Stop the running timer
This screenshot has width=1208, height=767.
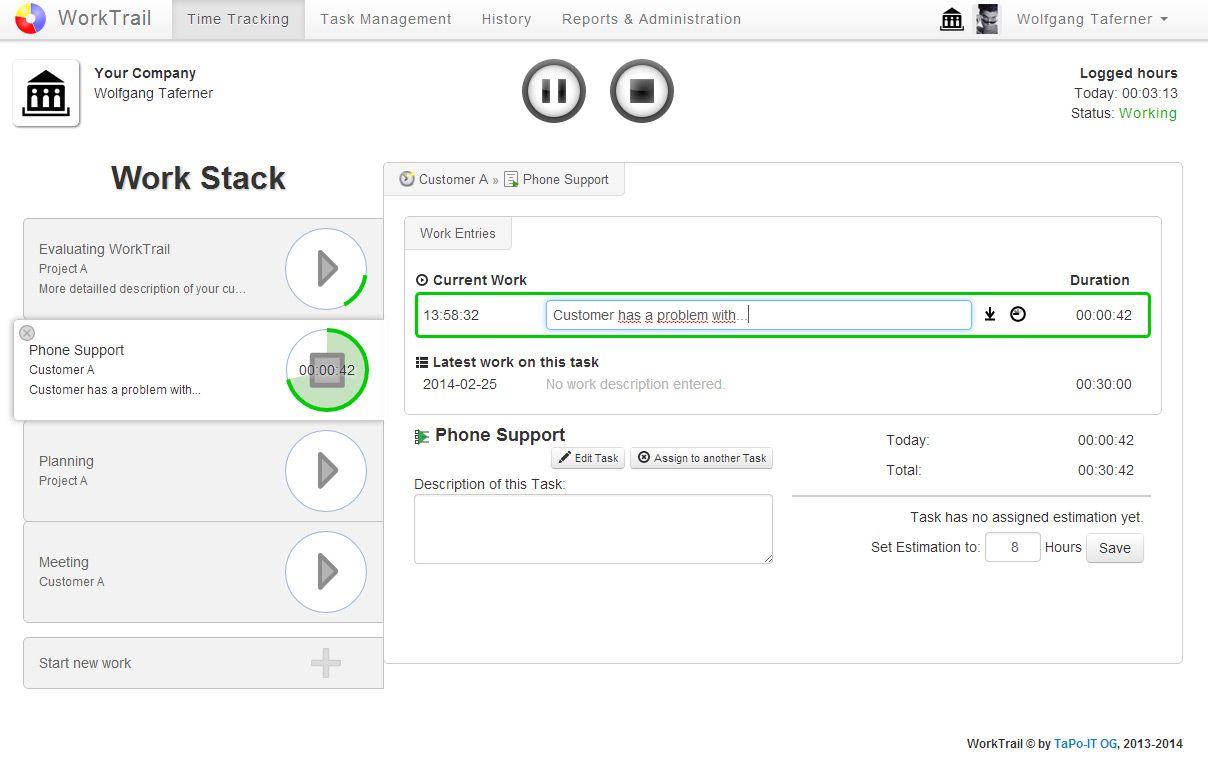click(641, 90)
